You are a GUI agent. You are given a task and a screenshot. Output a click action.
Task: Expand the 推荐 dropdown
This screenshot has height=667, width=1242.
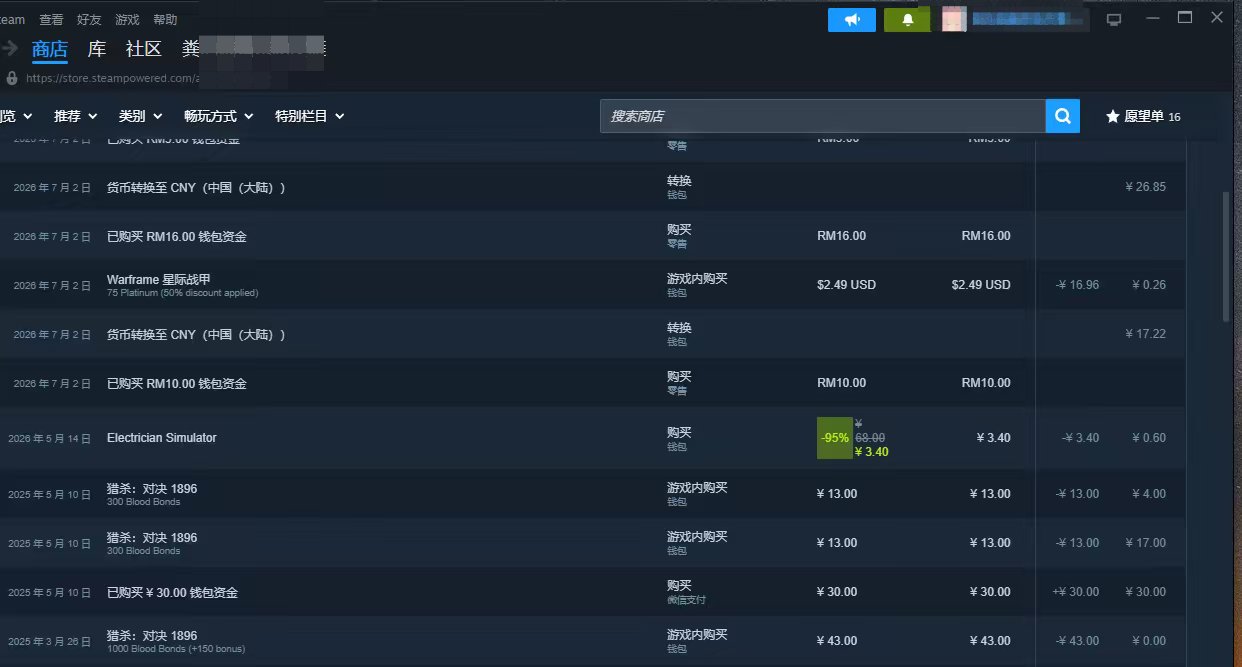point(76,116)
